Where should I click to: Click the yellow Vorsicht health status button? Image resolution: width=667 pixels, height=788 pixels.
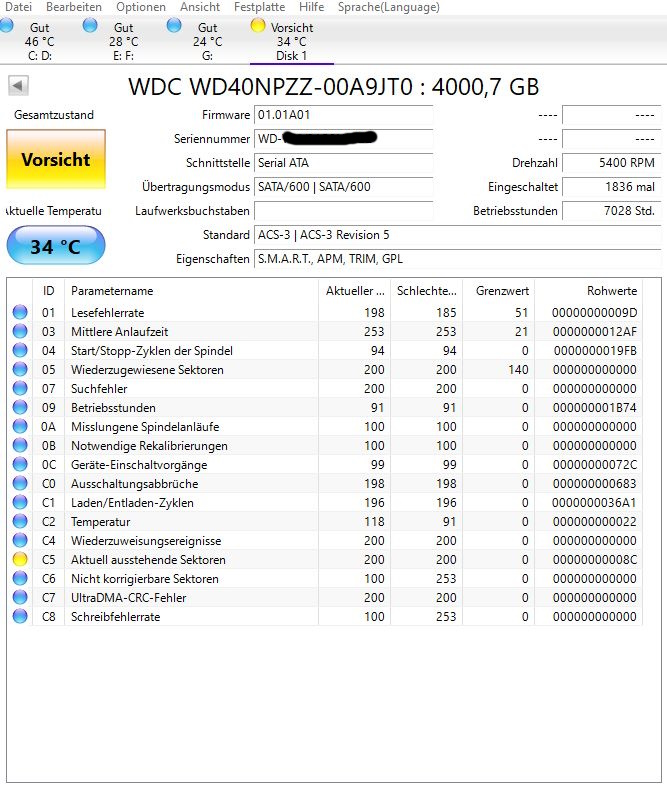tap(56, 159)
